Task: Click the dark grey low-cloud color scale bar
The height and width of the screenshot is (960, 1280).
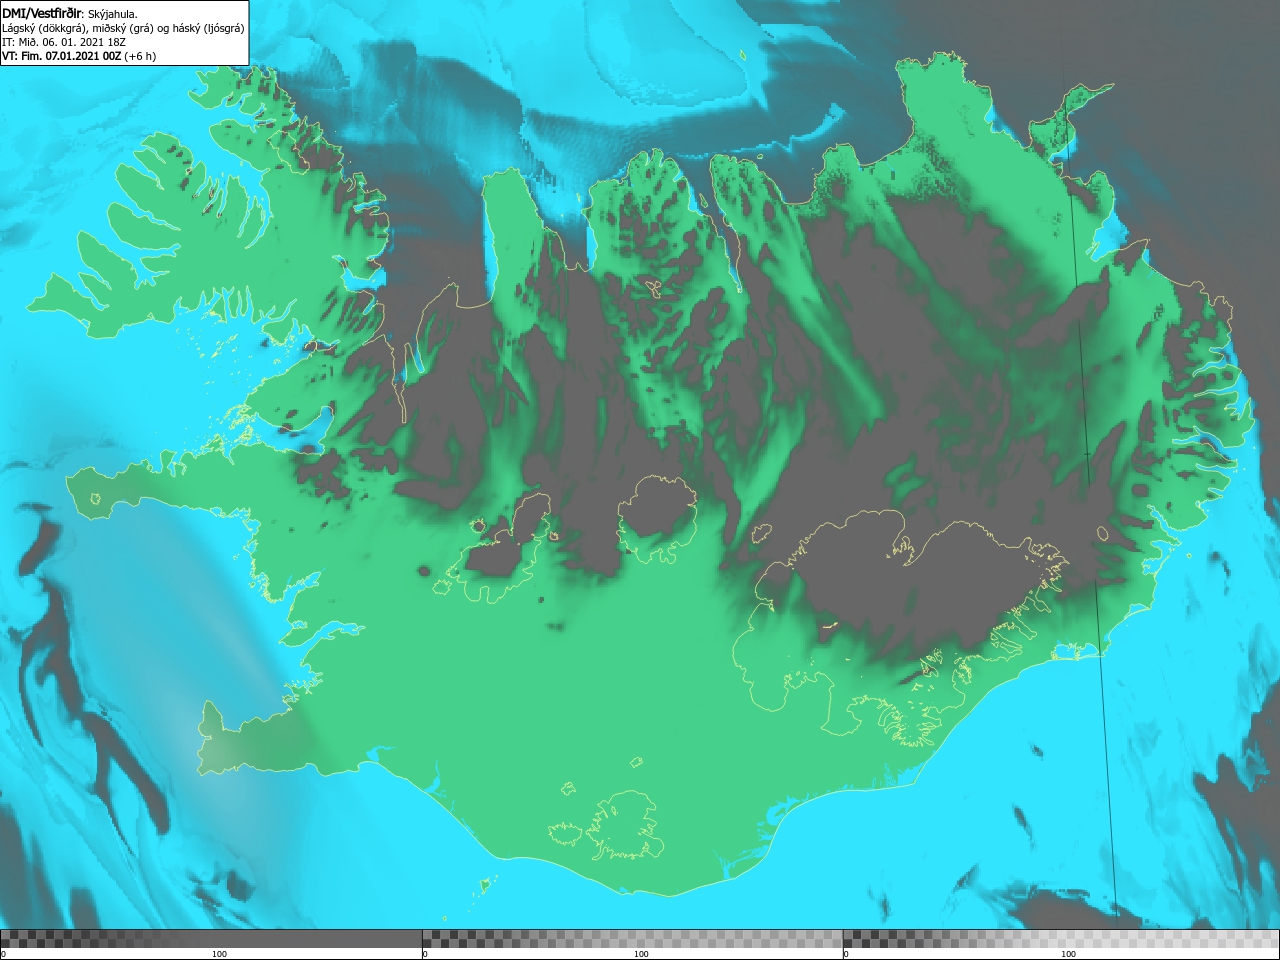Action: pos(211,938)
